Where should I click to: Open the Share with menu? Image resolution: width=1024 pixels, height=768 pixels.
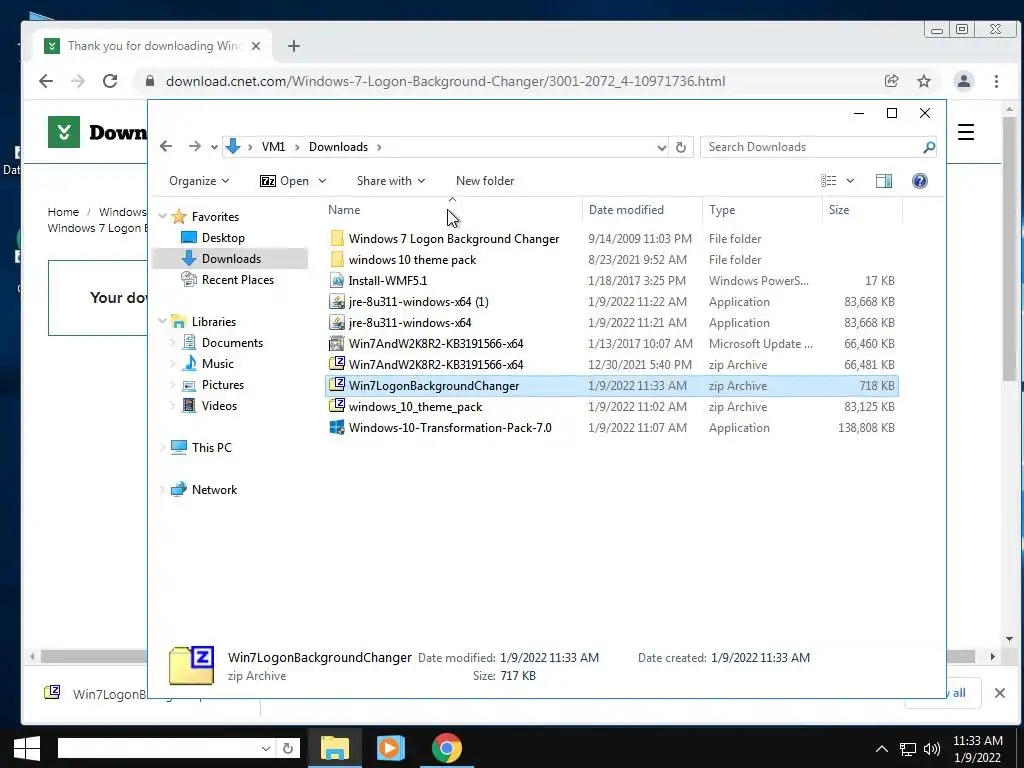pyautogui.click(x=391, y=181)
